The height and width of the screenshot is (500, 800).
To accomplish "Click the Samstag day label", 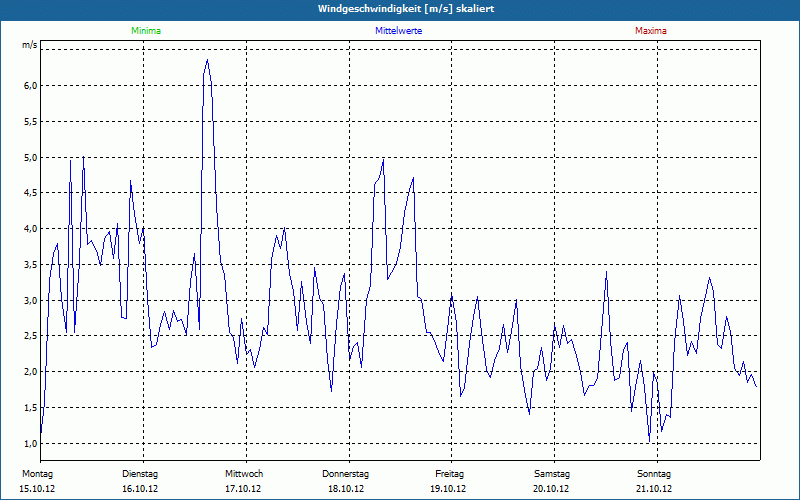I will coord(552,474).
